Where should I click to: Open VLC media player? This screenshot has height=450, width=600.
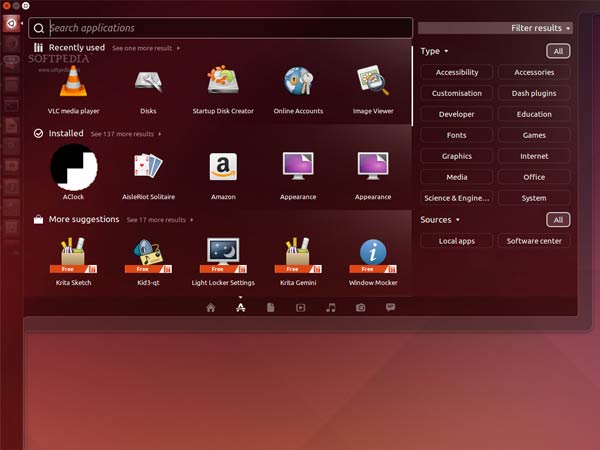click(x=73, y=81)
